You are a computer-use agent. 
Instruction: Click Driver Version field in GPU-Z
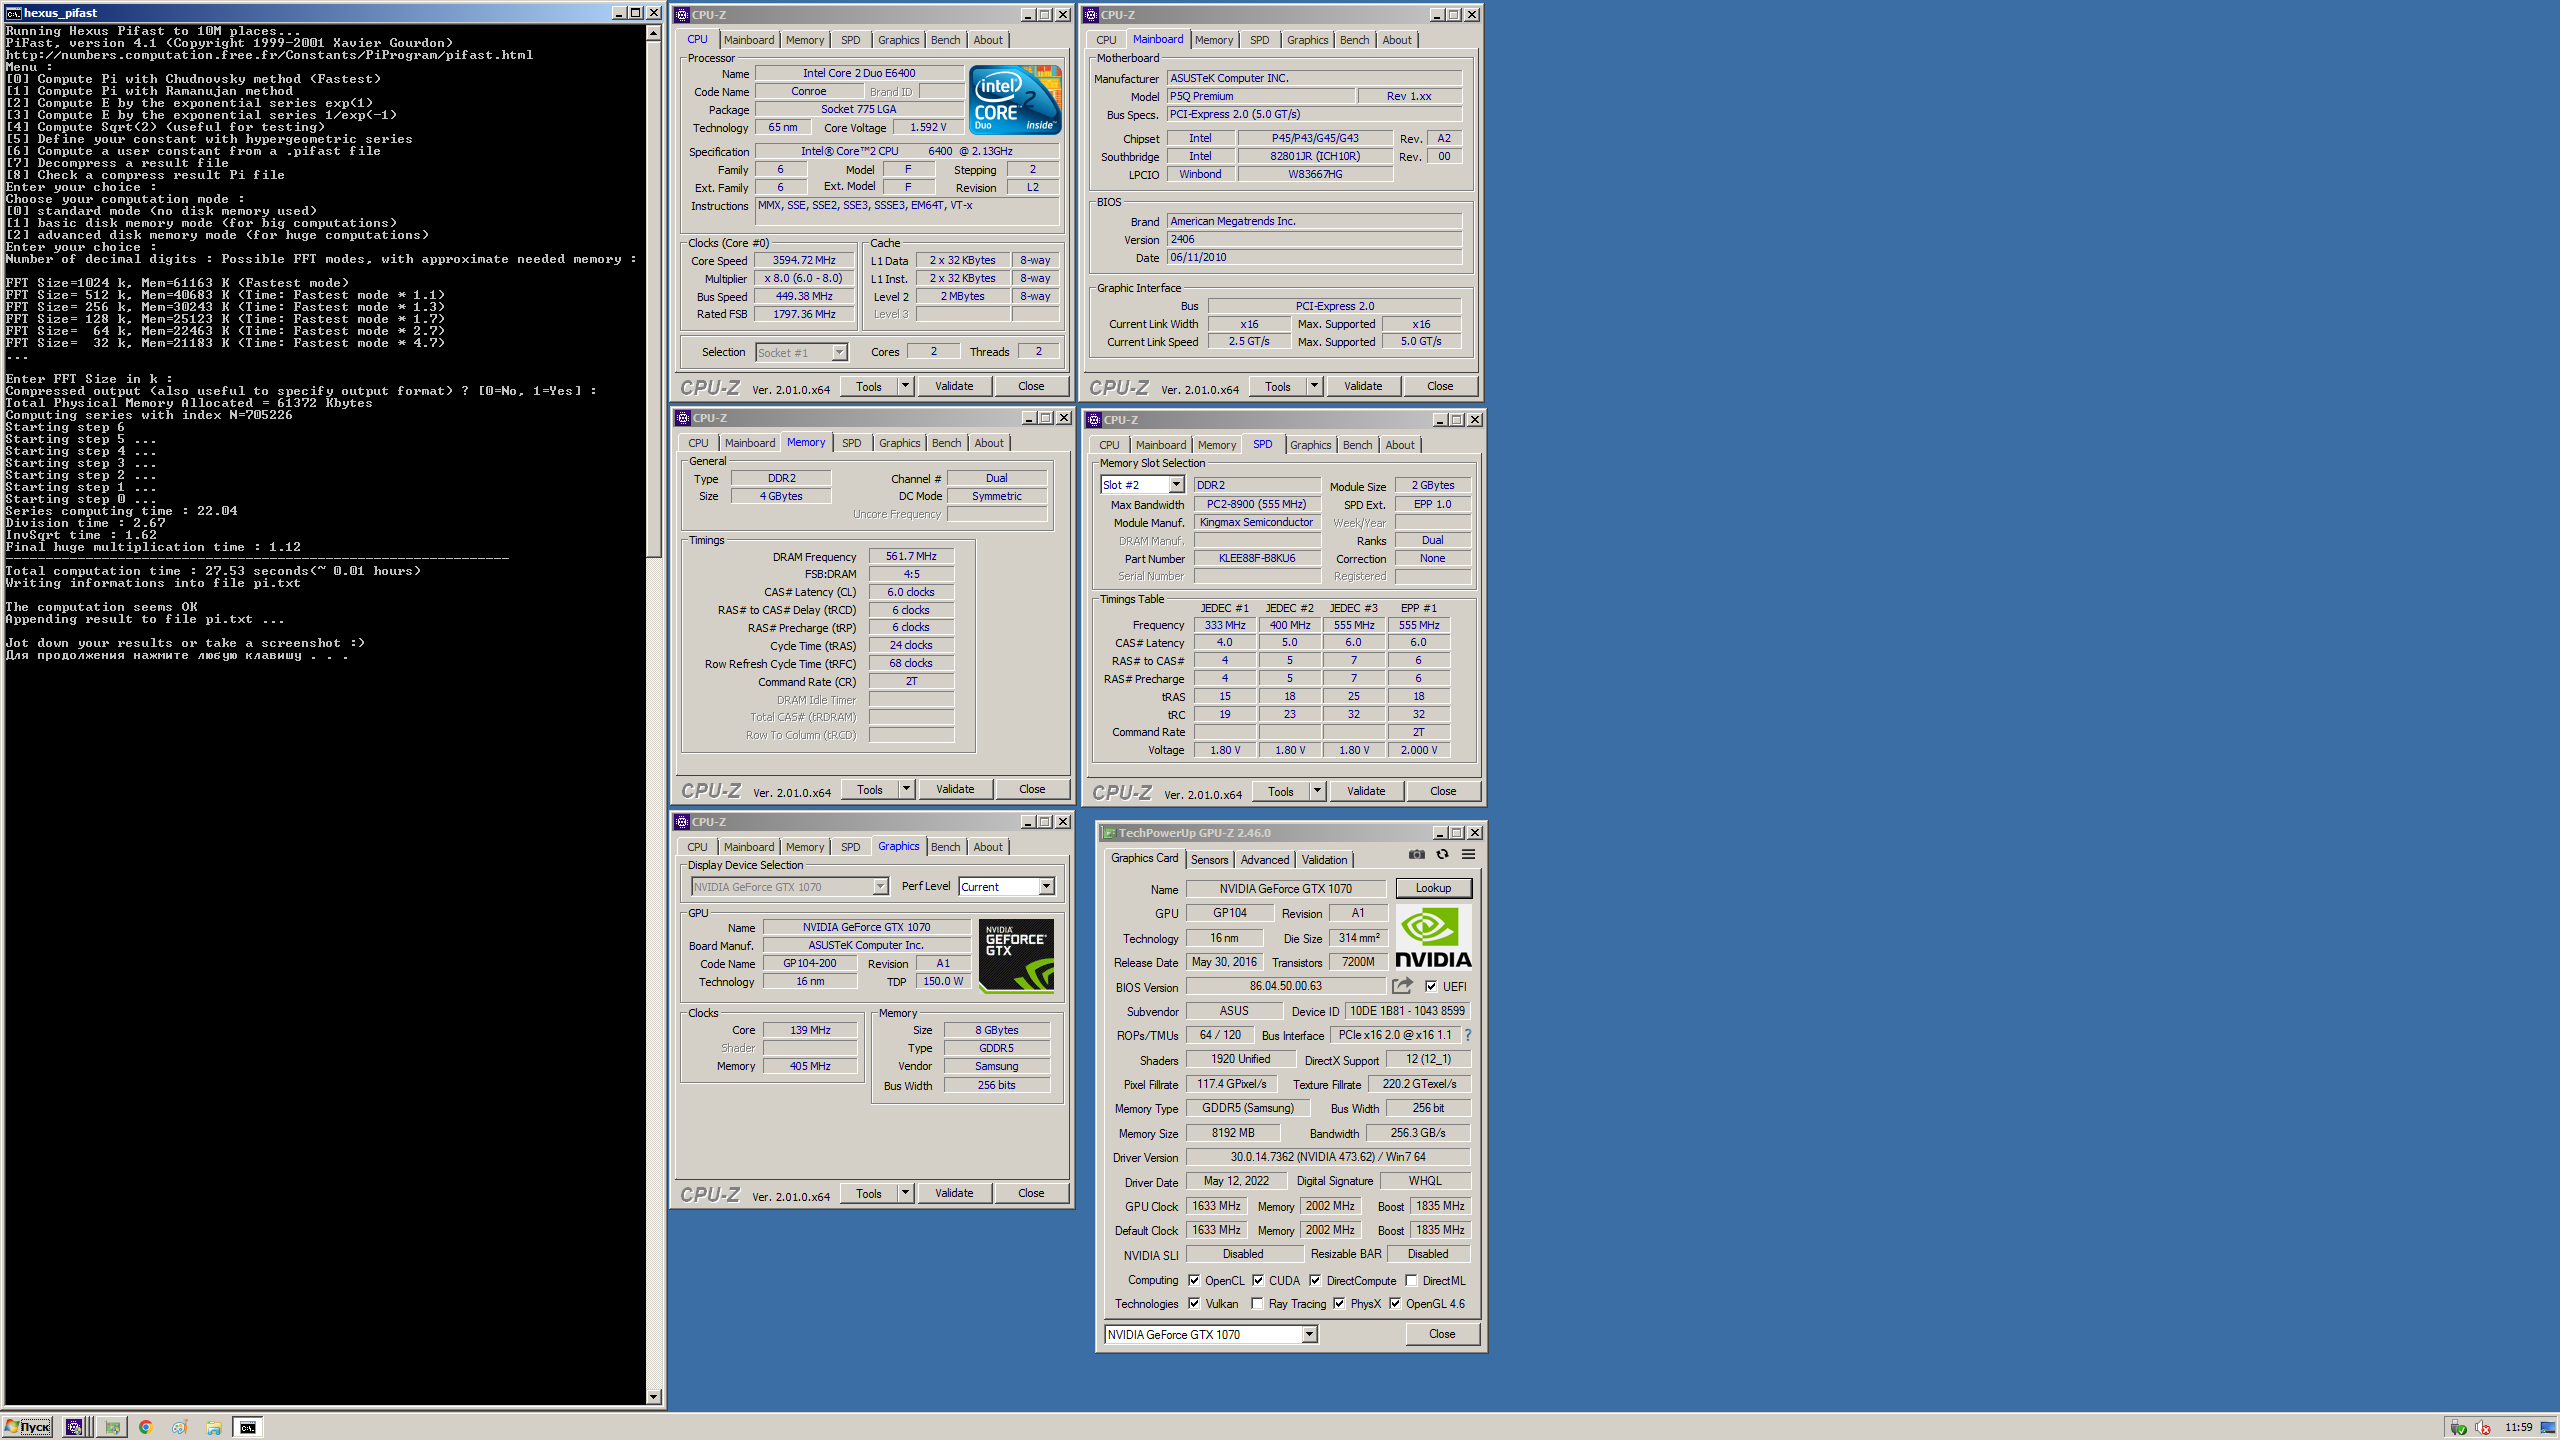(x=1328, y=1157)
